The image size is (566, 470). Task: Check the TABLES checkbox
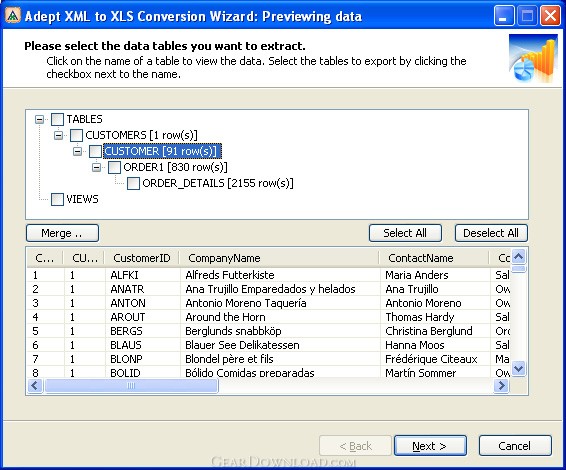57,119
